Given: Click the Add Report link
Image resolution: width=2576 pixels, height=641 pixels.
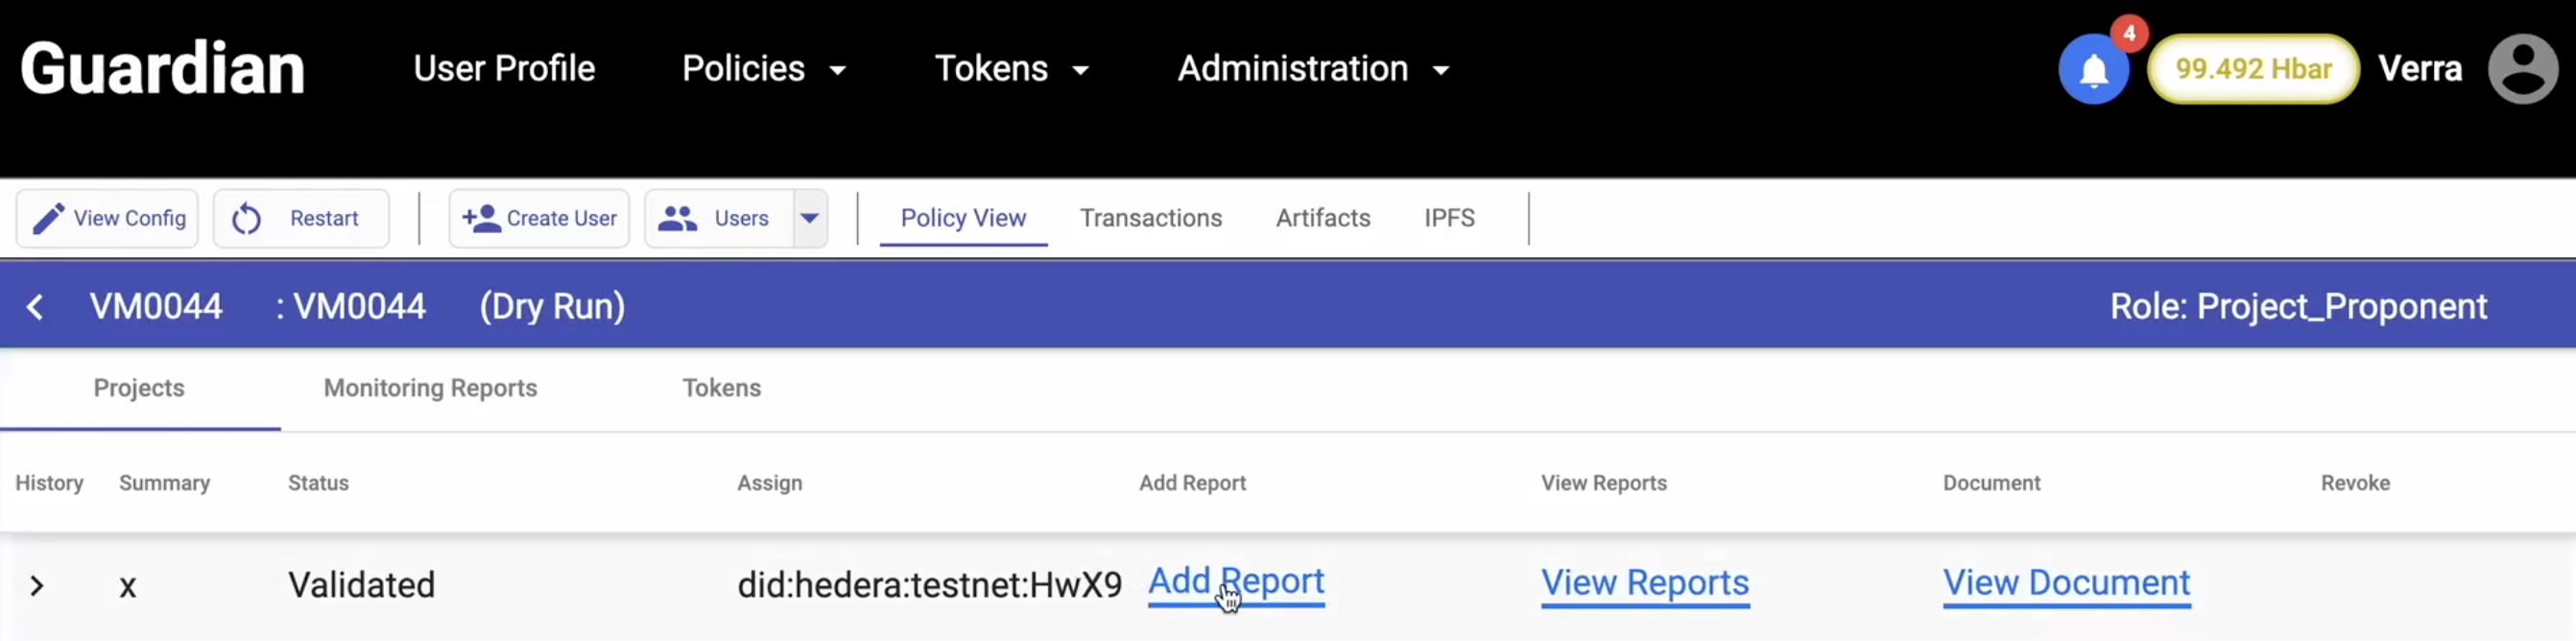Looking at the screenshot, I should [1235, 582].
